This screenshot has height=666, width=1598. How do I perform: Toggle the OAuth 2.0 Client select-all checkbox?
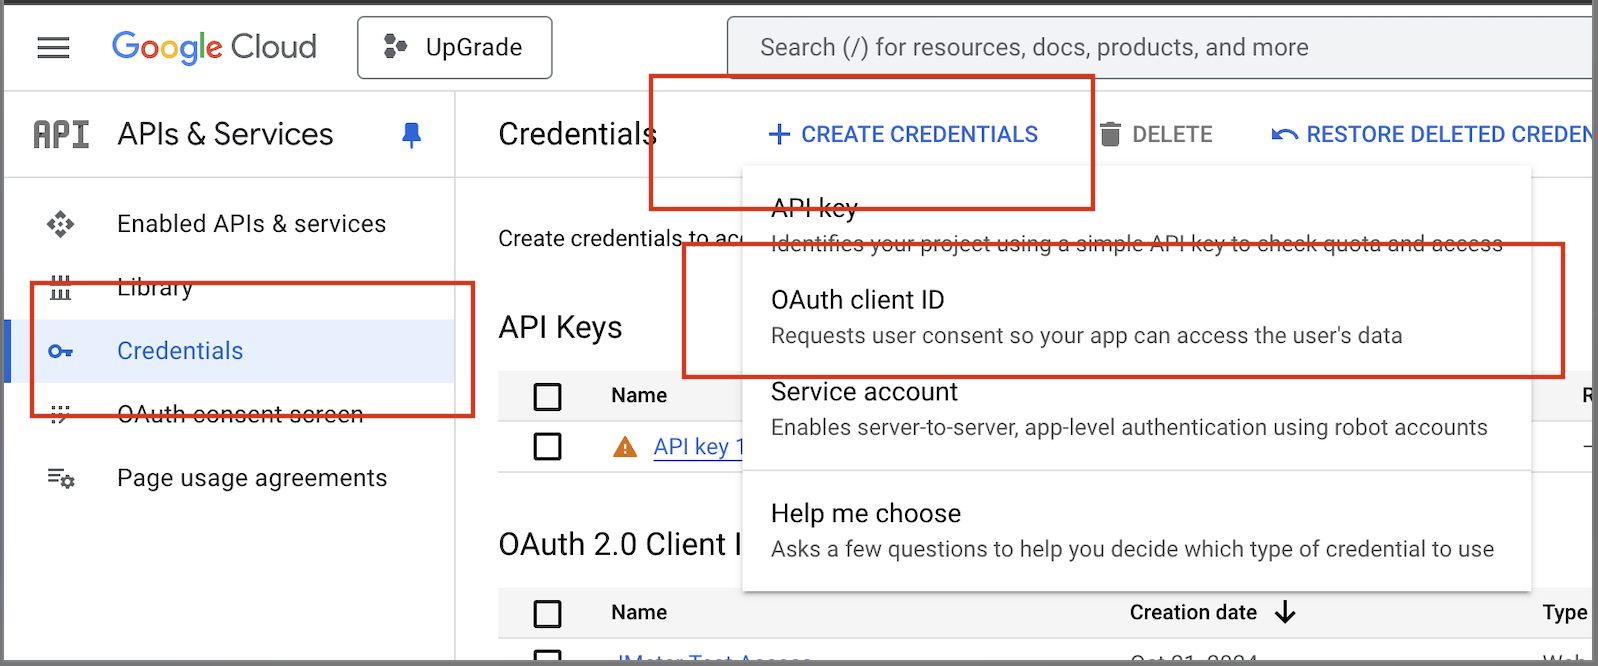tap(547, 613)
